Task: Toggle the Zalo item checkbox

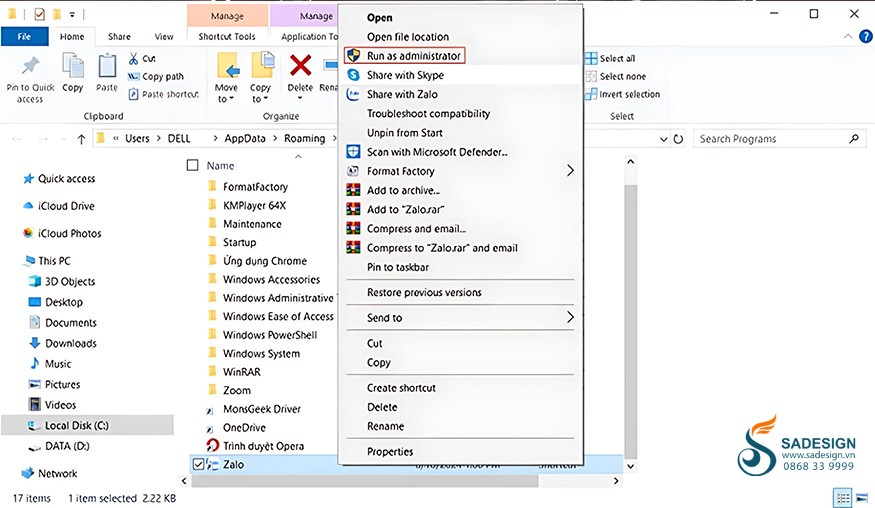Action: (x=198, y=464)
